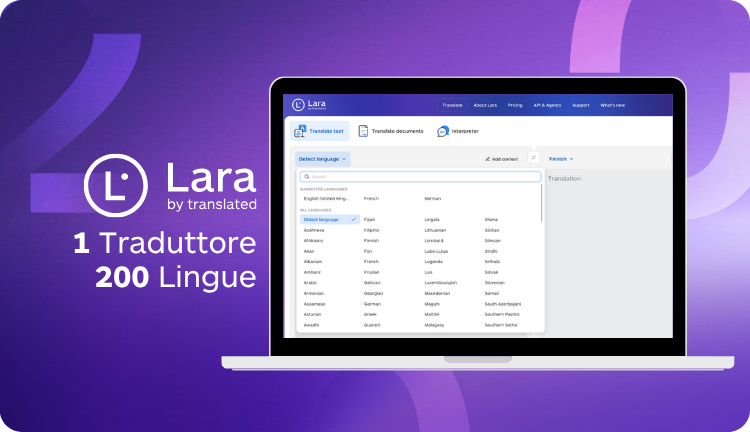Open the Support nav item
Viewport: 750px width, 432px height.
coord(581,105)
